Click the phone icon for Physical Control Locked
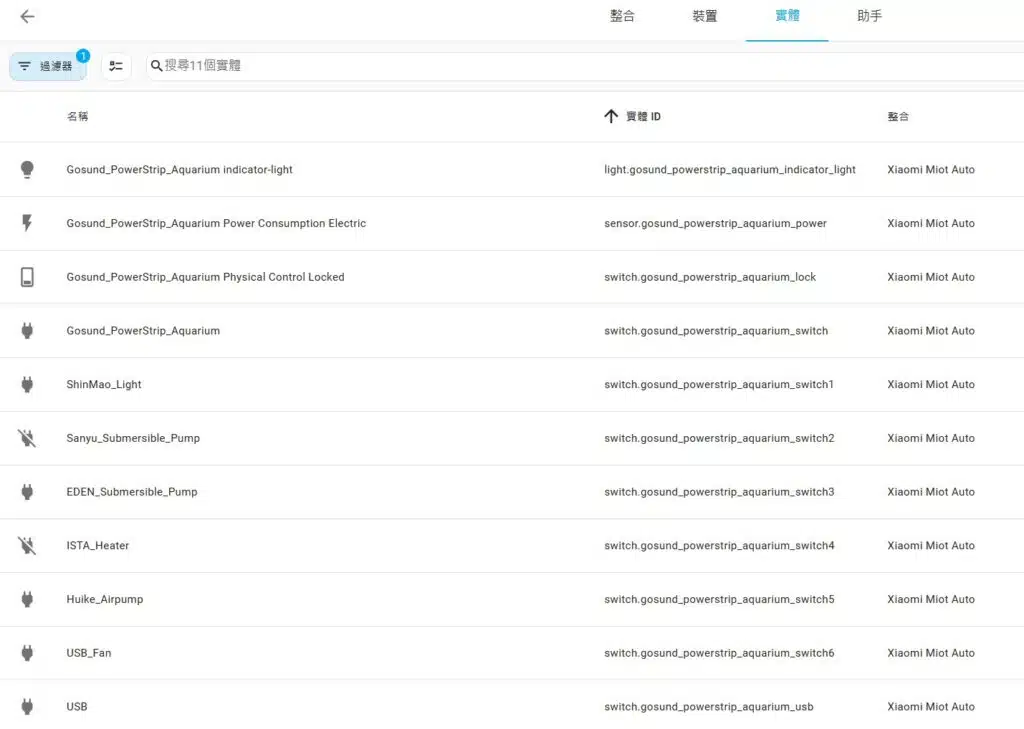Screen dimensions: 1024x729 27,277
